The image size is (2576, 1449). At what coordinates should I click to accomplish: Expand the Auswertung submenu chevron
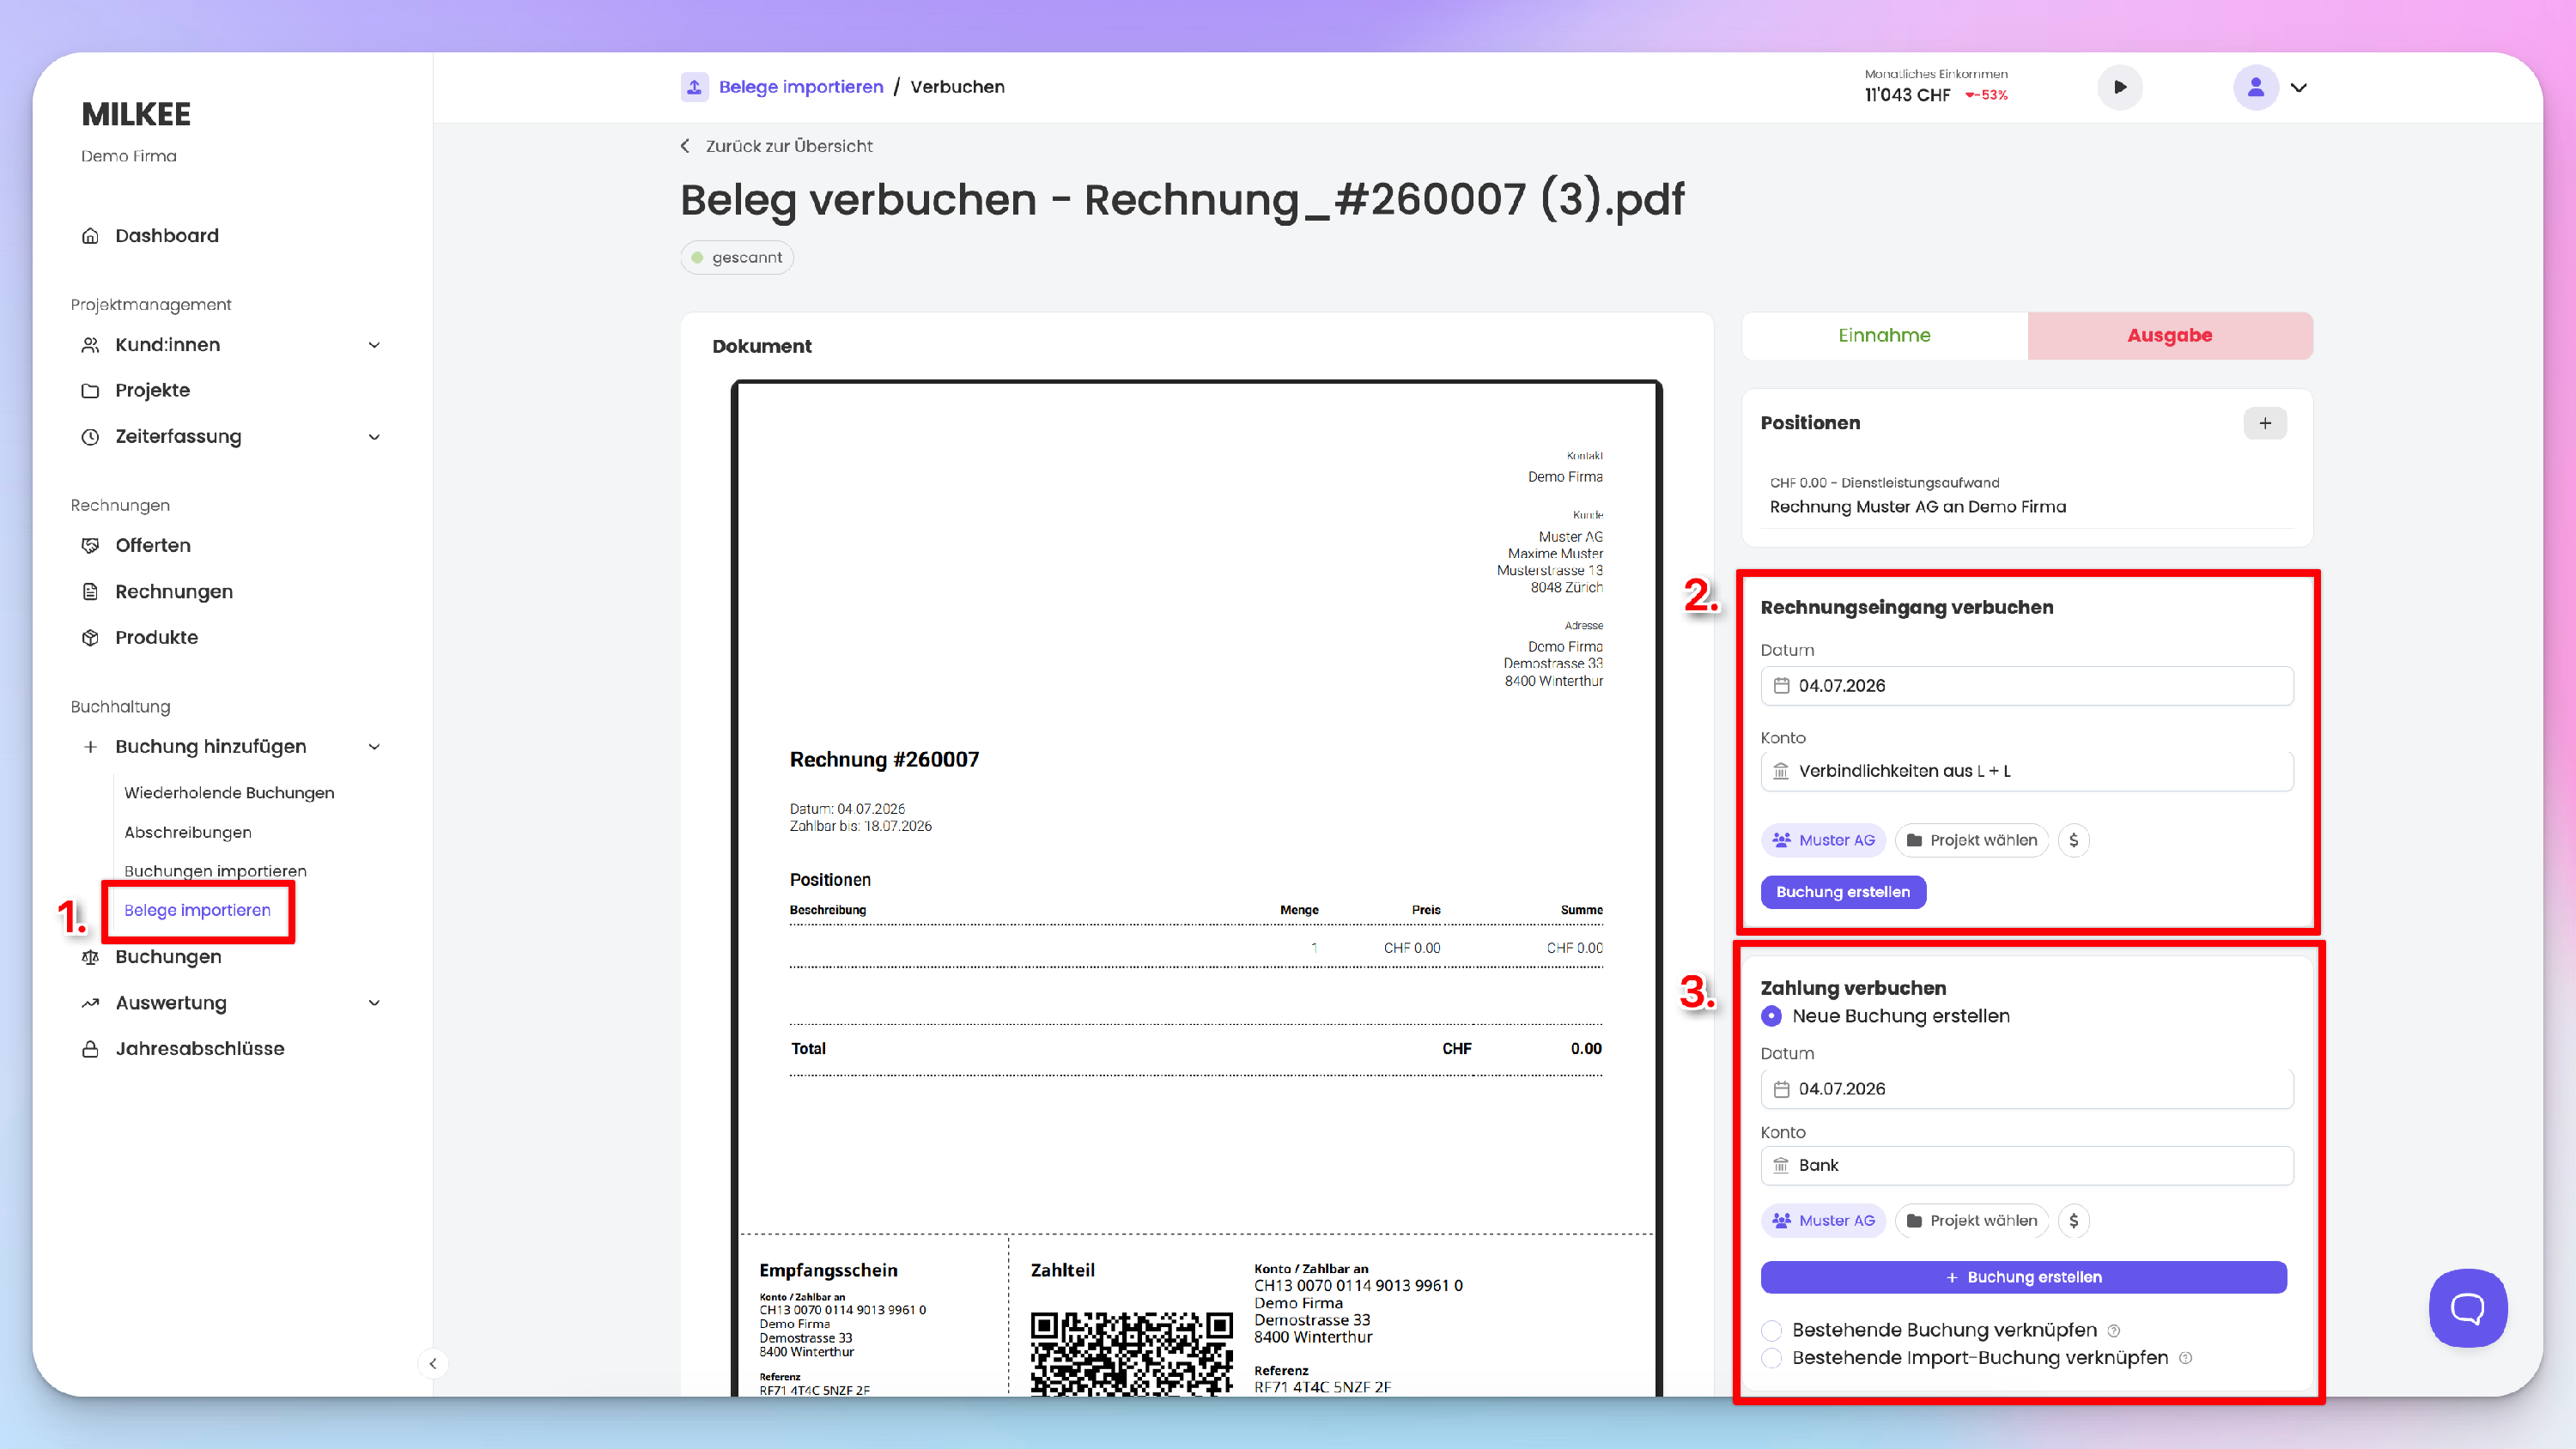click(374, 1003)
